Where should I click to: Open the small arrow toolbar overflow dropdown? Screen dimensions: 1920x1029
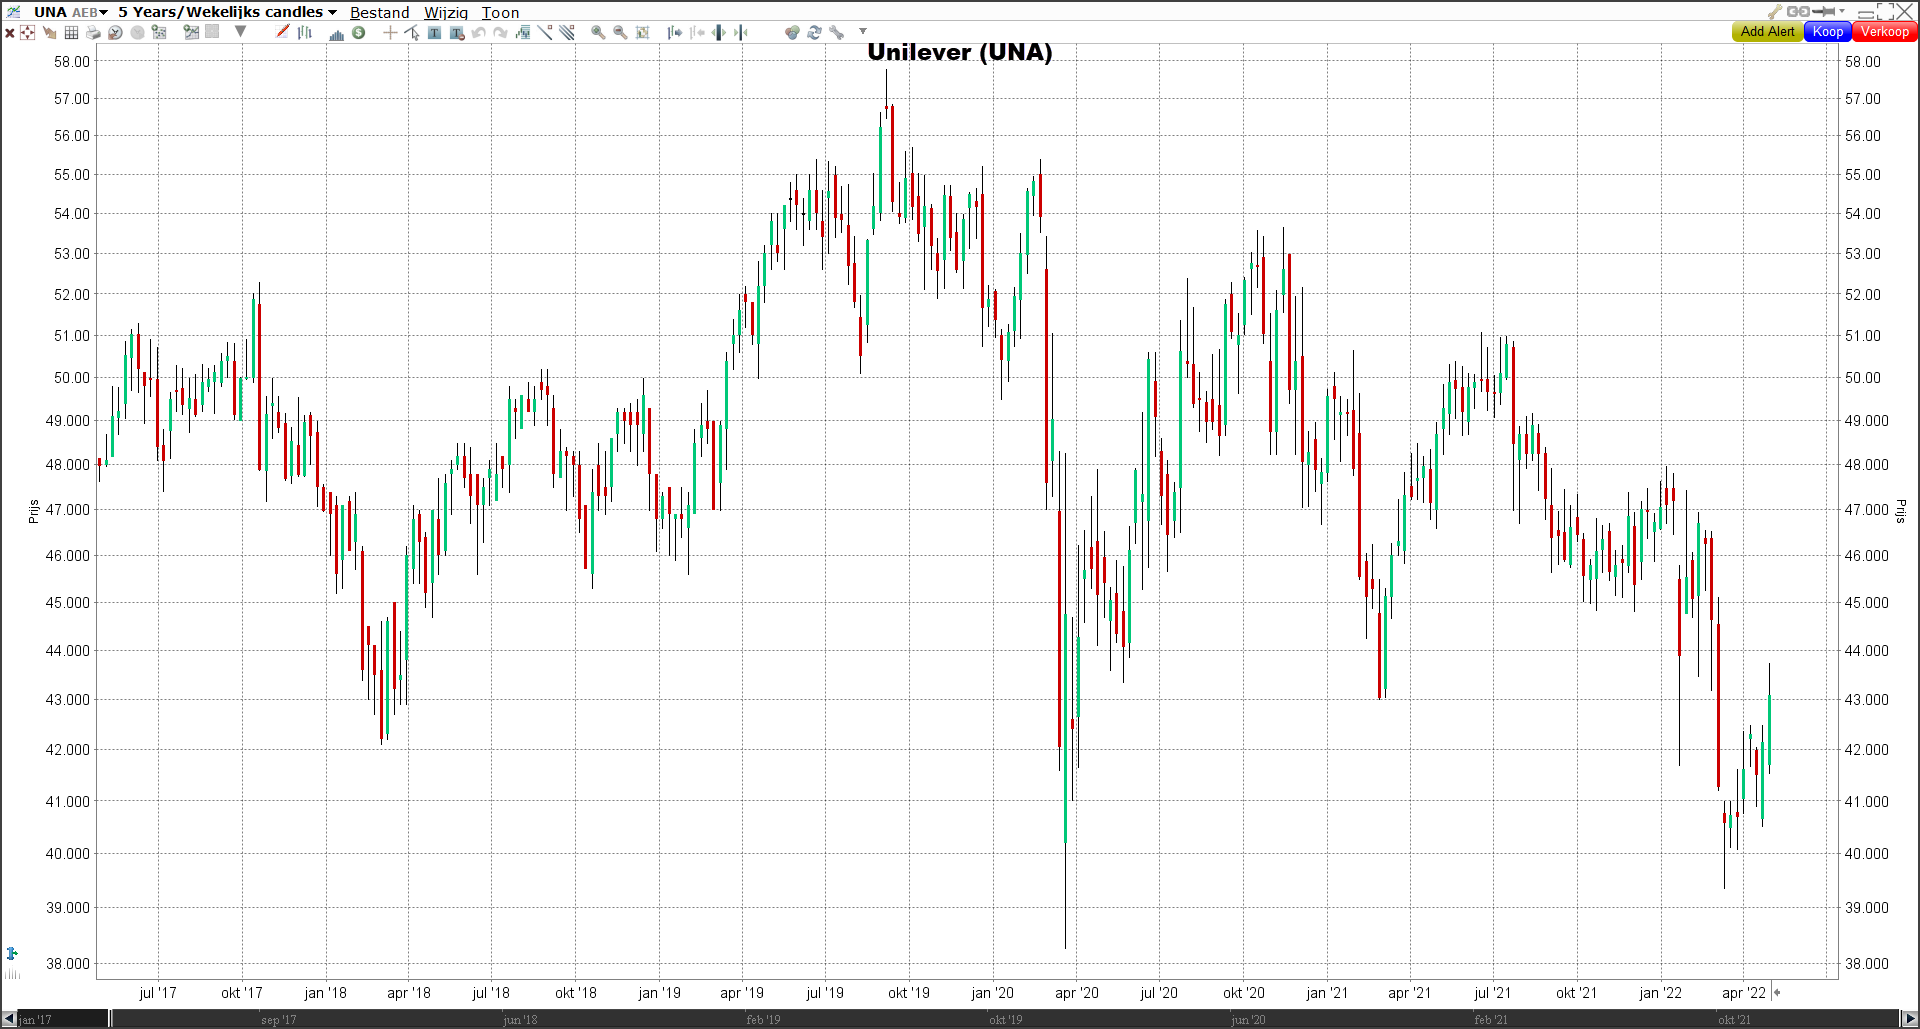[x=863, y=31]
